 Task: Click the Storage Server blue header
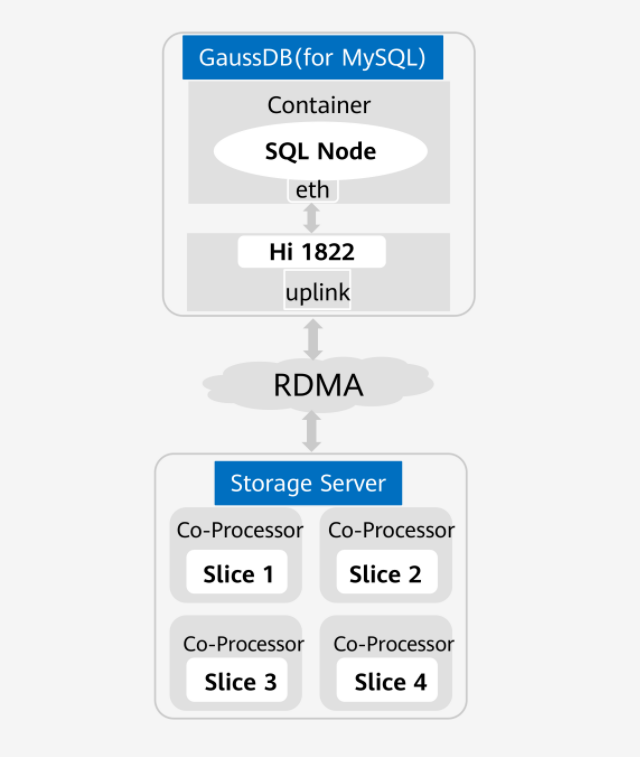pyautogui.click(x=308, y=484)
